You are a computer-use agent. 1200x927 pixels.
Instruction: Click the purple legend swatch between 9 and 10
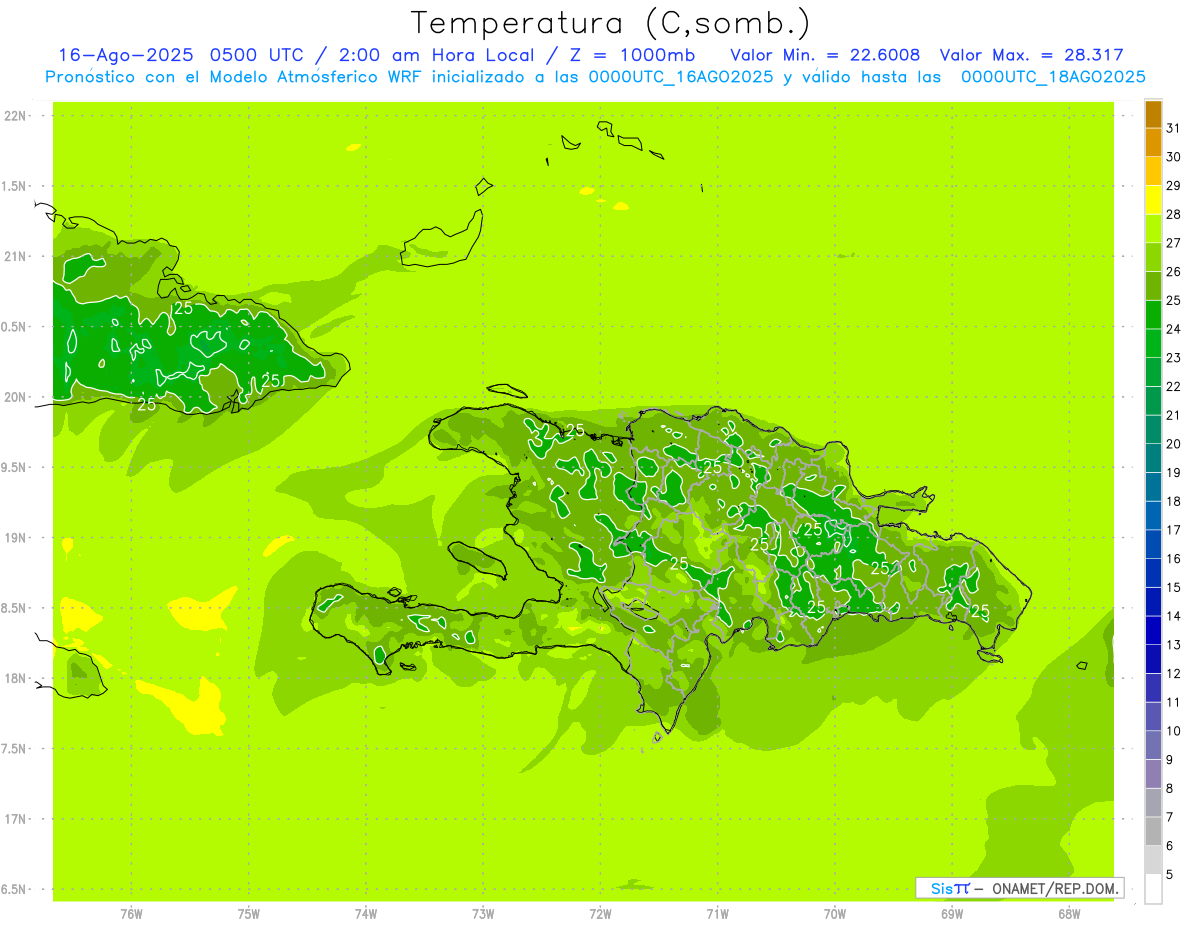coord(1153,745)
